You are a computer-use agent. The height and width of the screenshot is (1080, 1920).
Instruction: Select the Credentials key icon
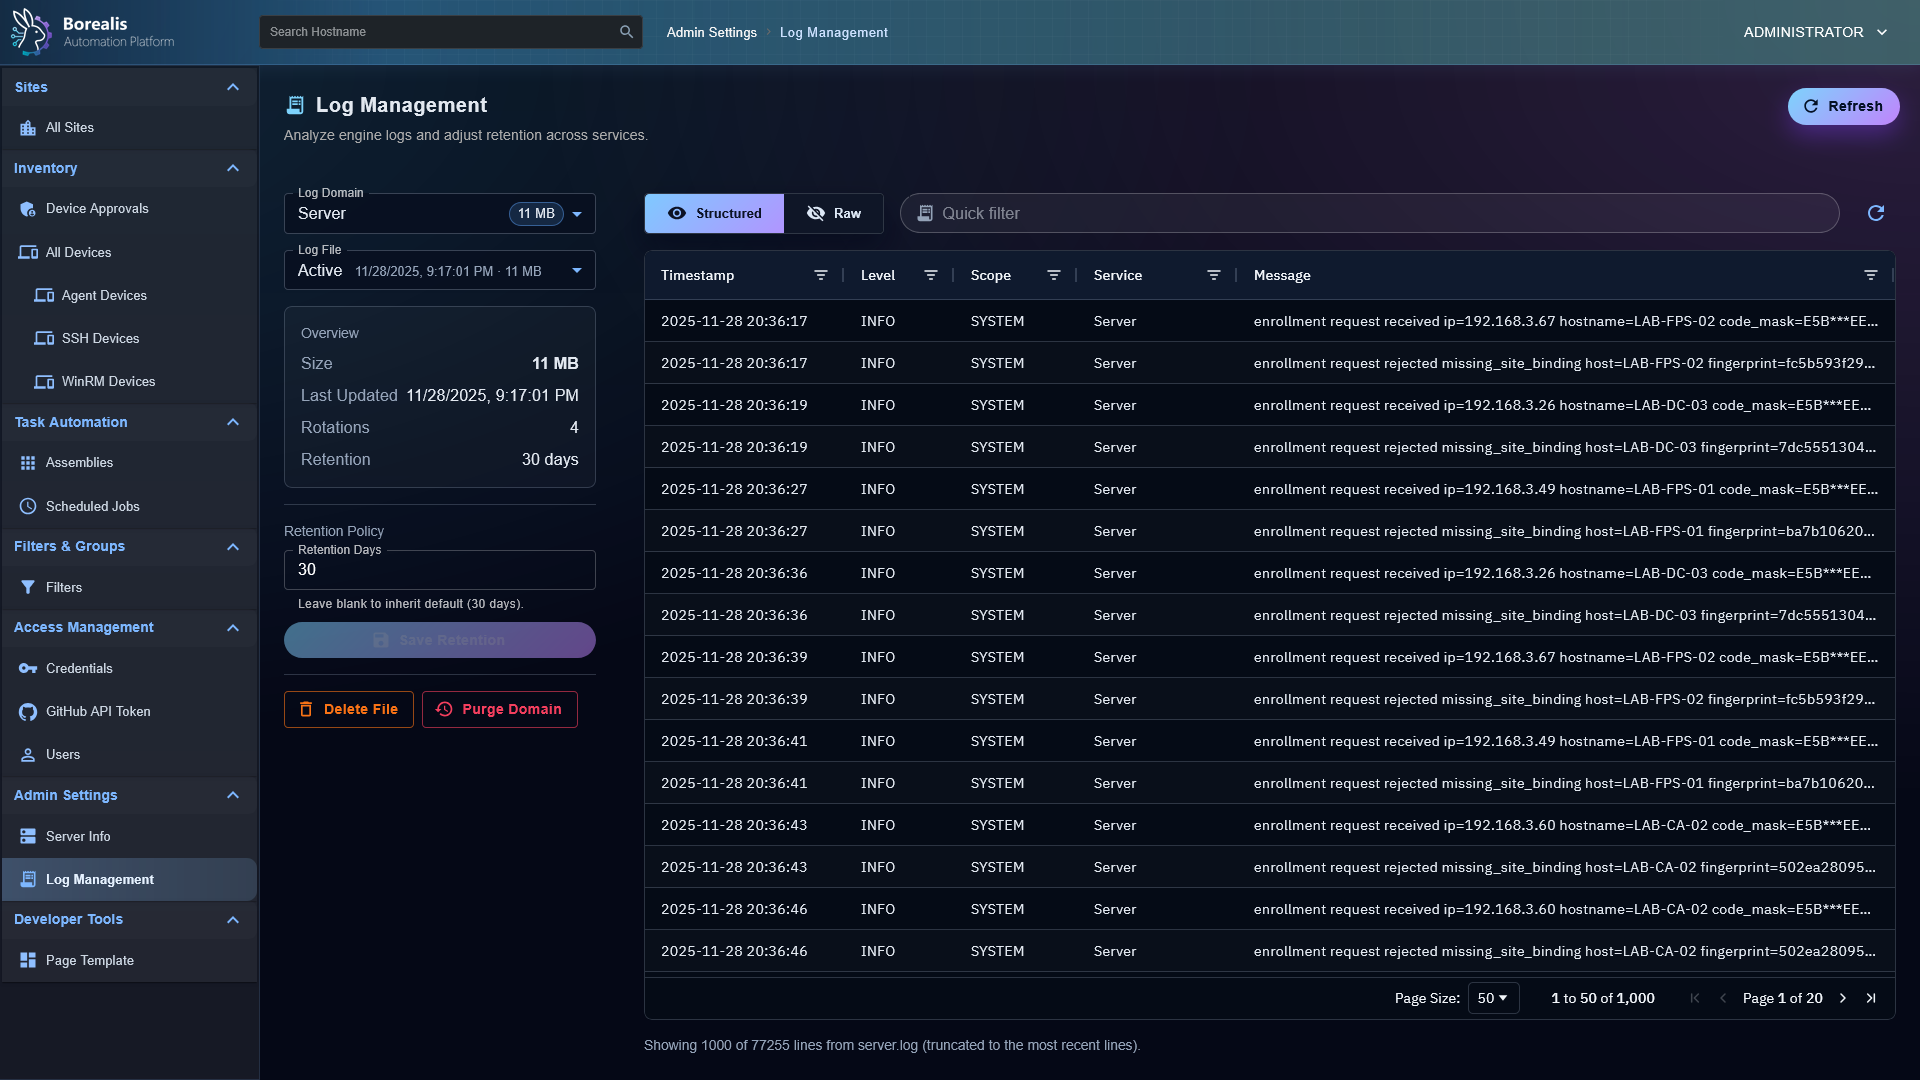click(x=27, y=668)
